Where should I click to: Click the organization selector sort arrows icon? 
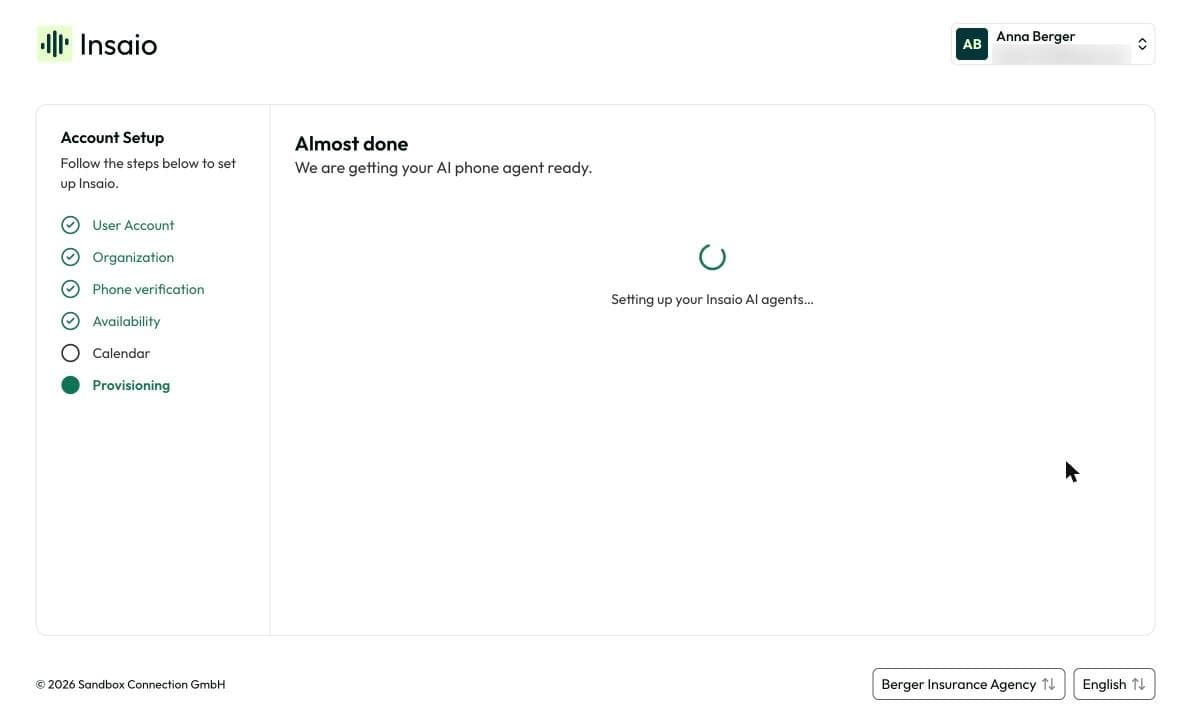pyautogui.click(x=1048, y=684)
